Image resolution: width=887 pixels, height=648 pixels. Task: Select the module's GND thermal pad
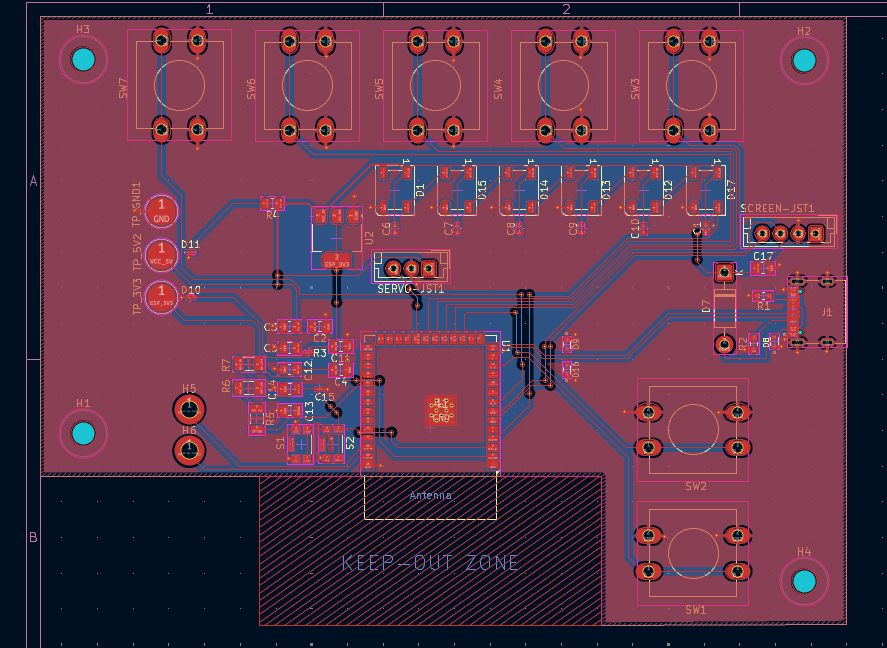coord(441,411)
